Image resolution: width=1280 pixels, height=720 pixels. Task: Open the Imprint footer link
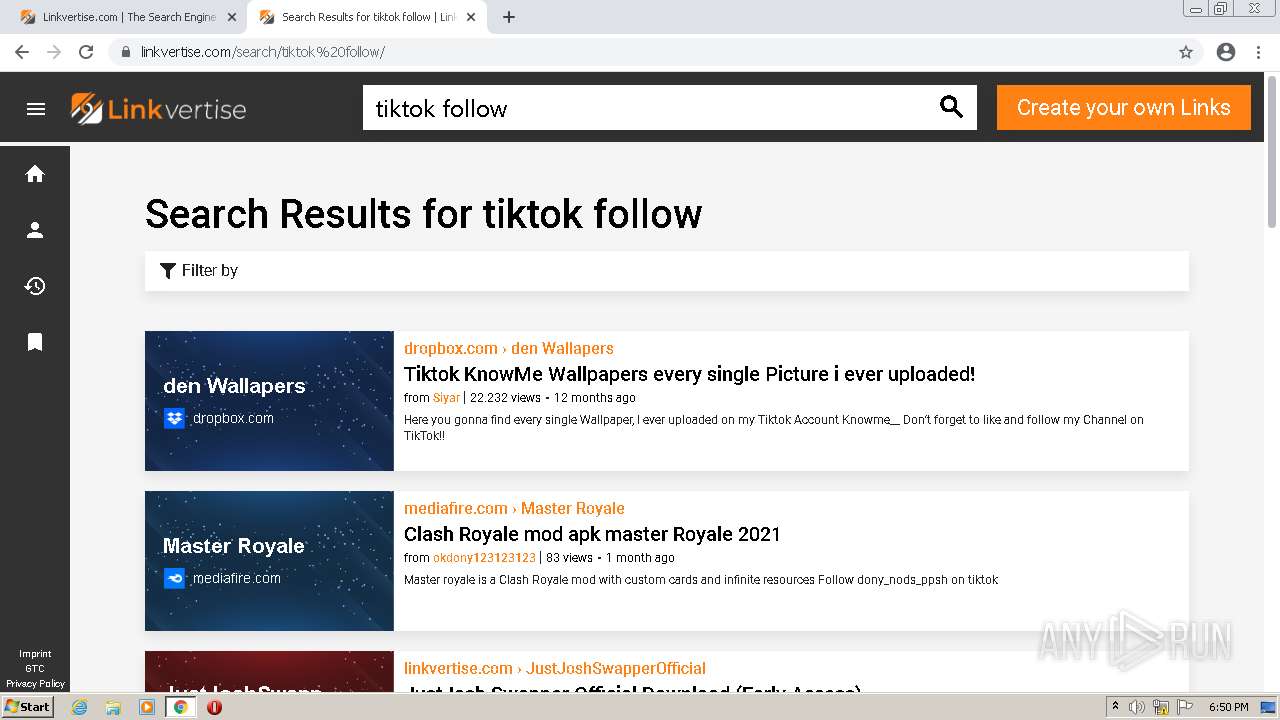pos(35,654)
